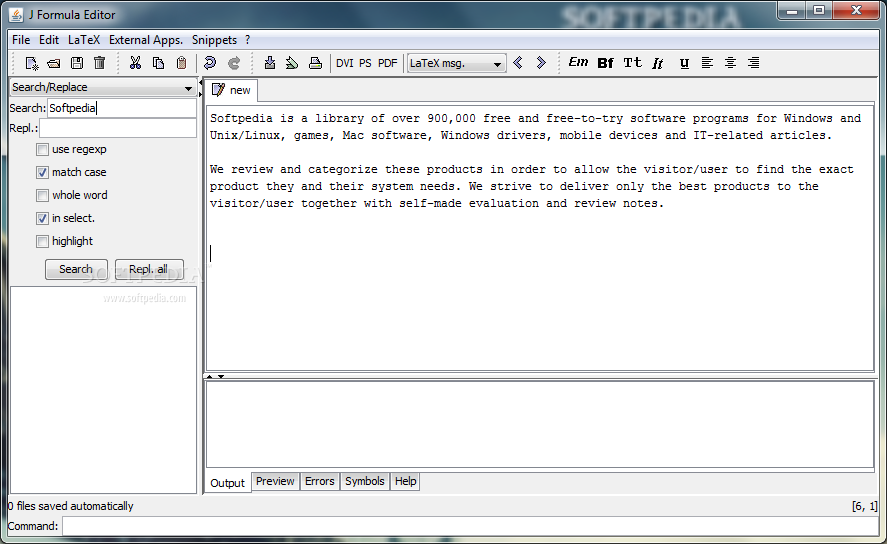Generate DVI output
The image size is (887, 544).
click(x=345, y=63)
